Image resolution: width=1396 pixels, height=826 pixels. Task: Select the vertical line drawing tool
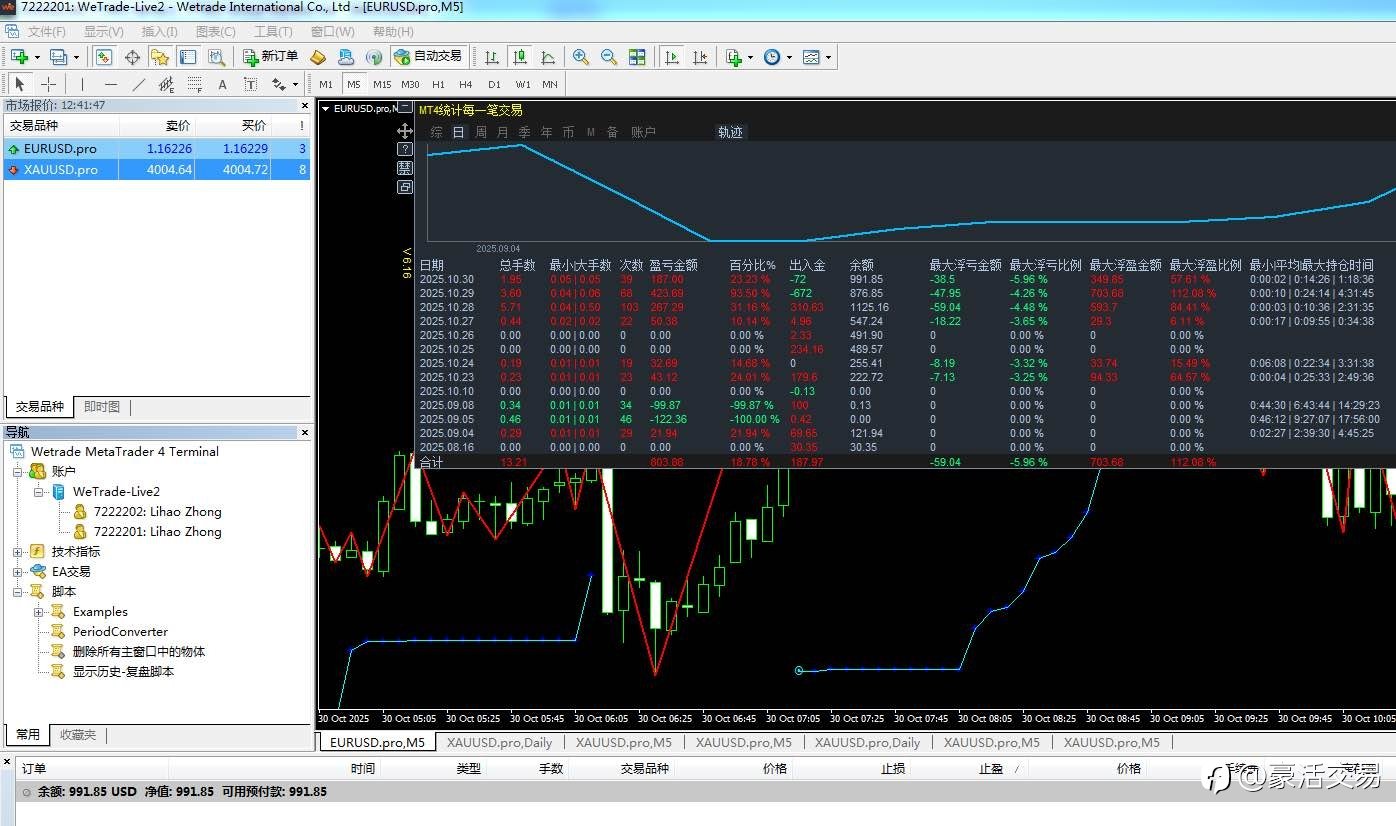pyautogui.click(x=82, y=84)
